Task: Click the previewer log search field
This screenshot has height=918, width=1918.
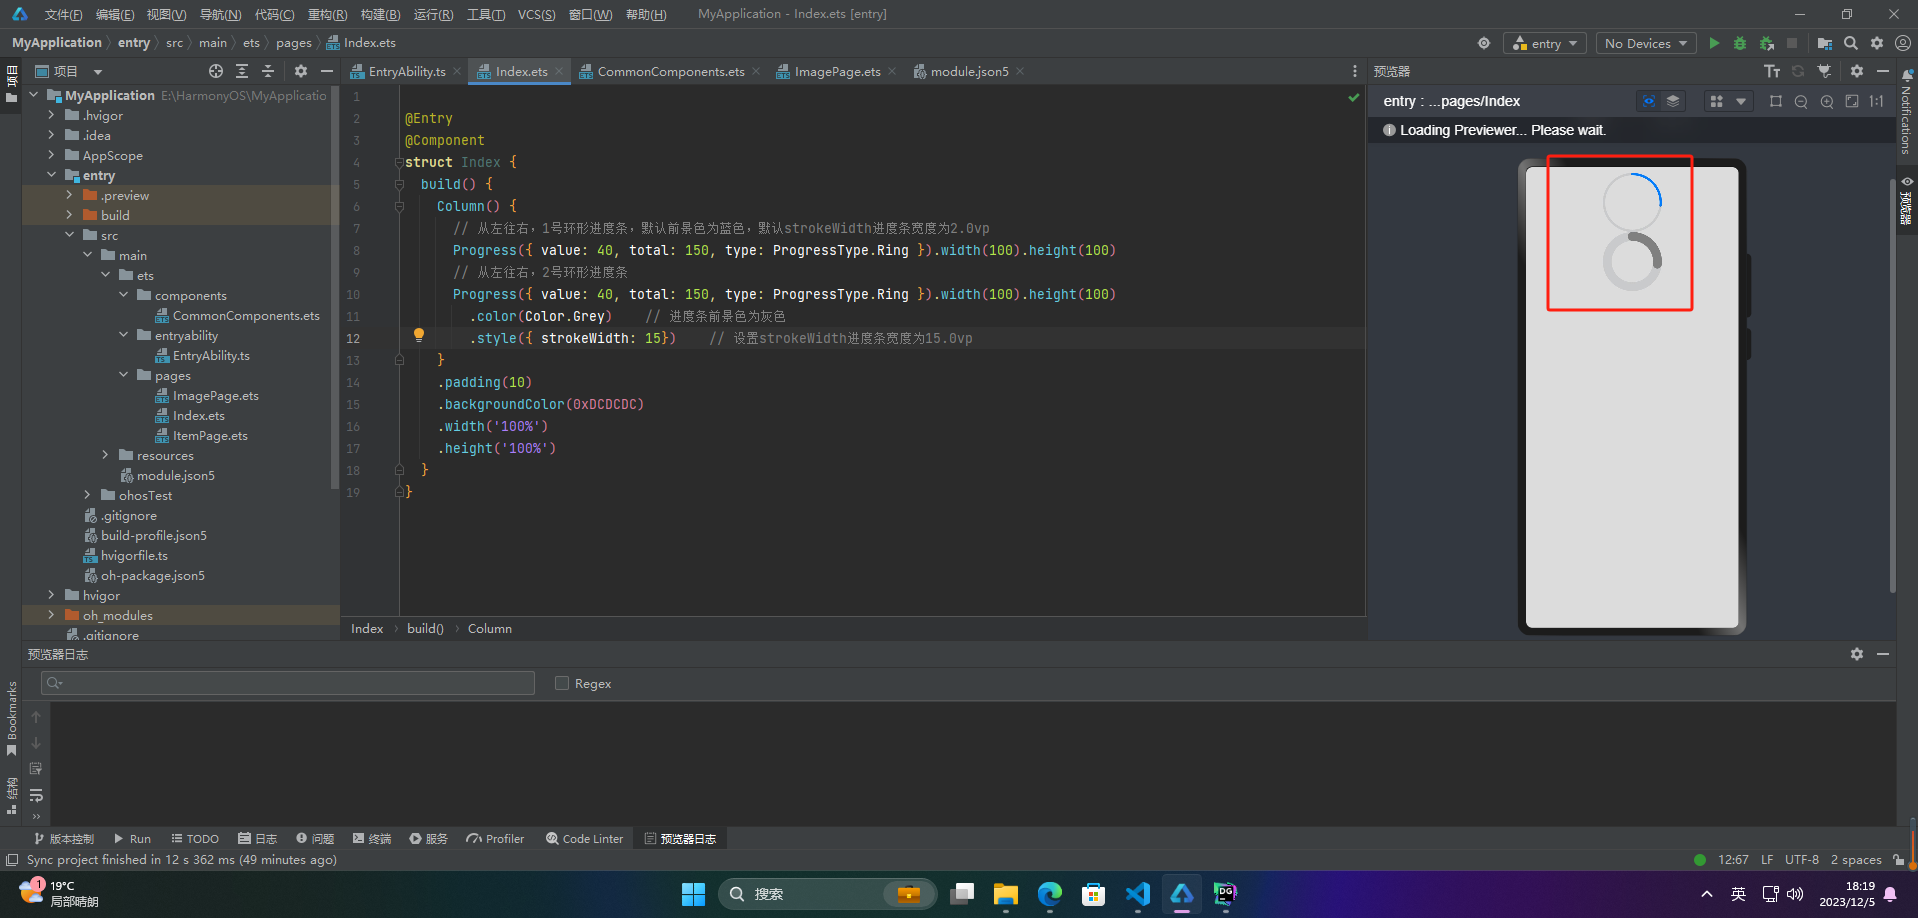Action: coord(288,683)
